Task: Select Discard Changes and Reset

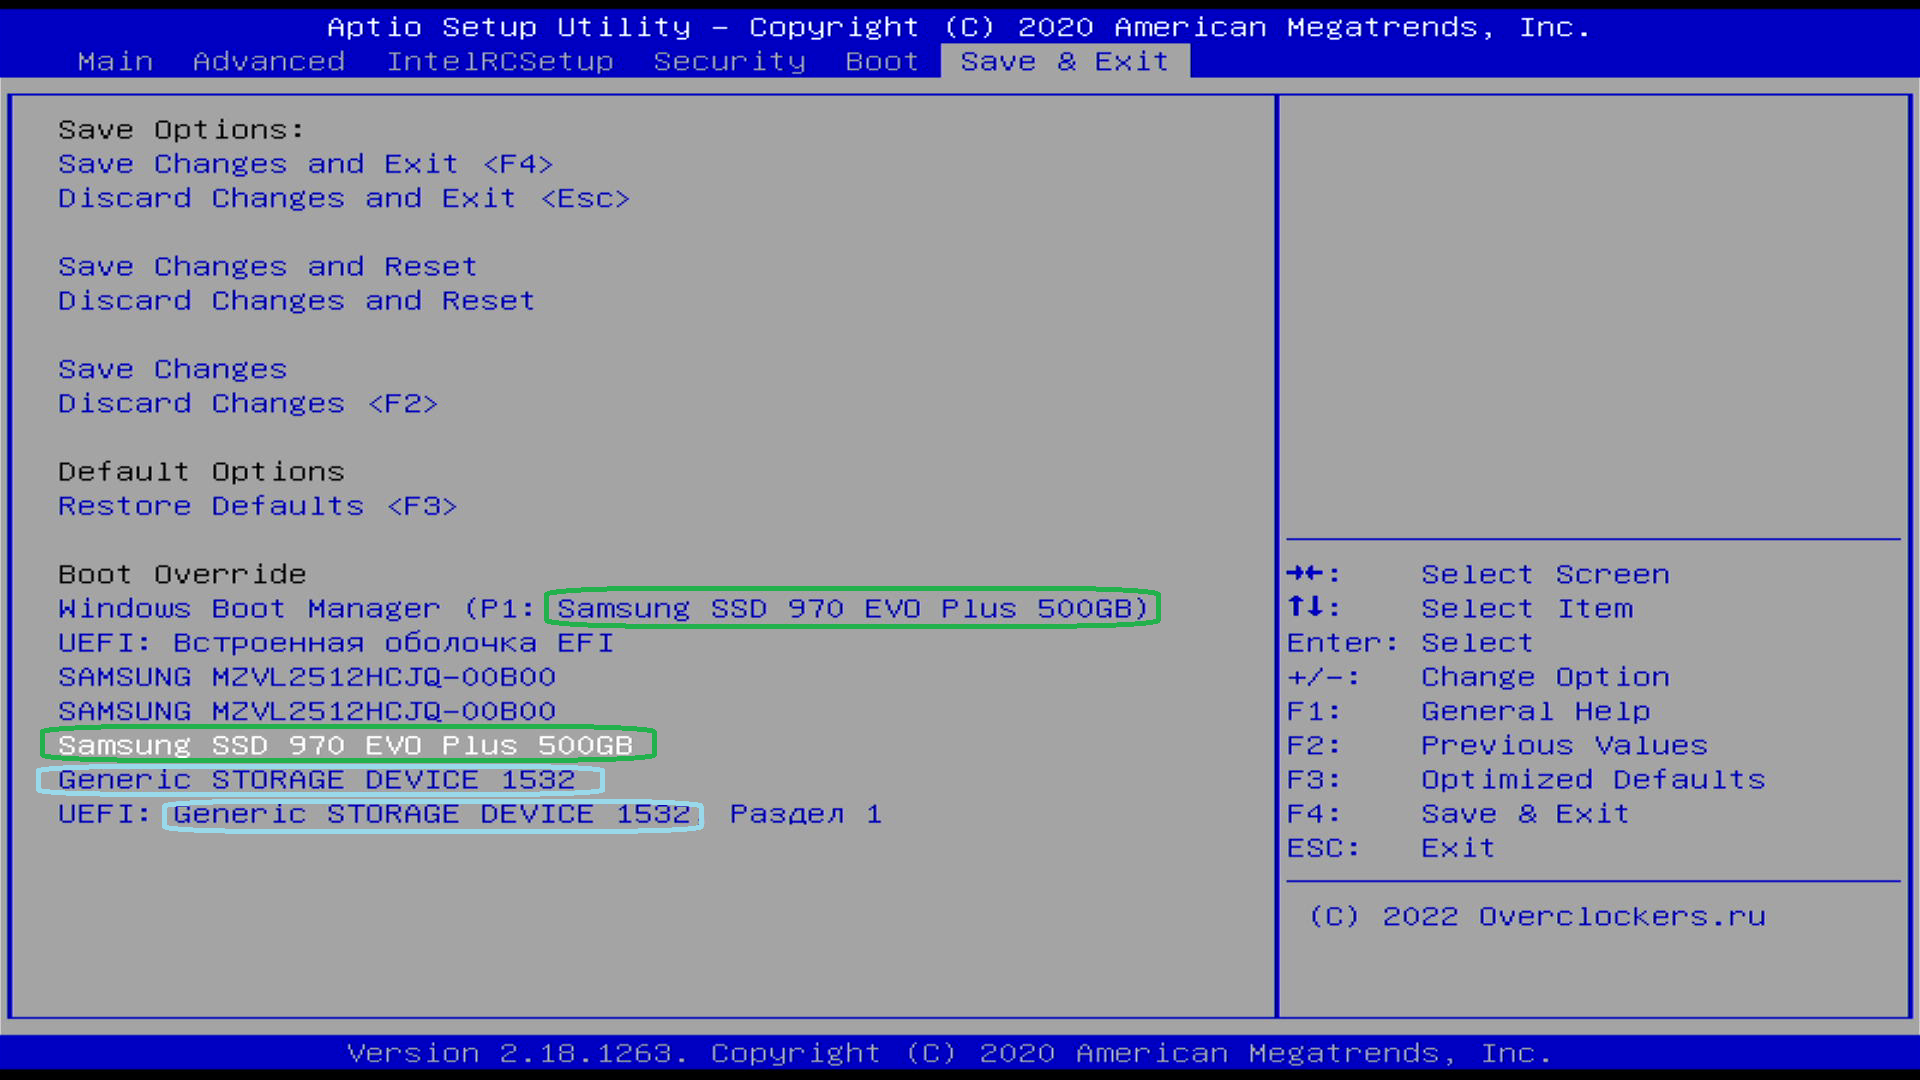Action: tap(296, 301)
